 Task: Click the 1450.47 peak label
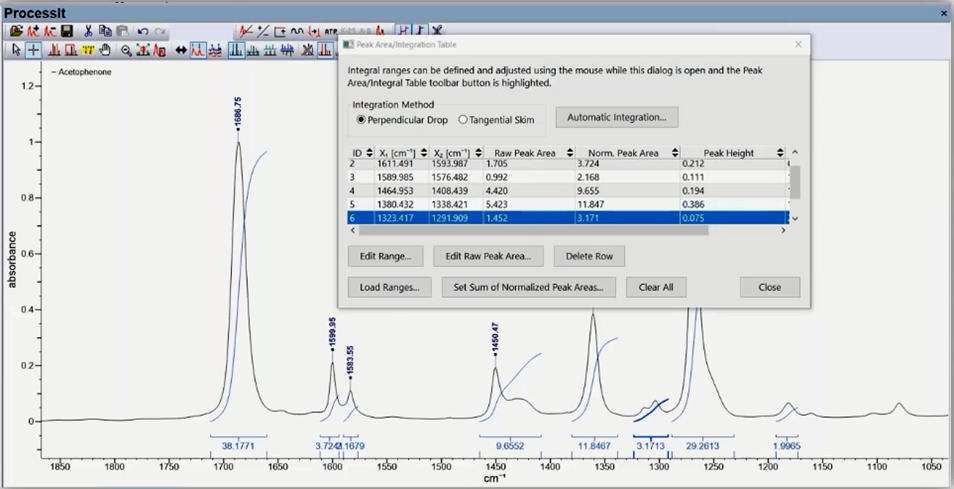(x=495, y=339)
